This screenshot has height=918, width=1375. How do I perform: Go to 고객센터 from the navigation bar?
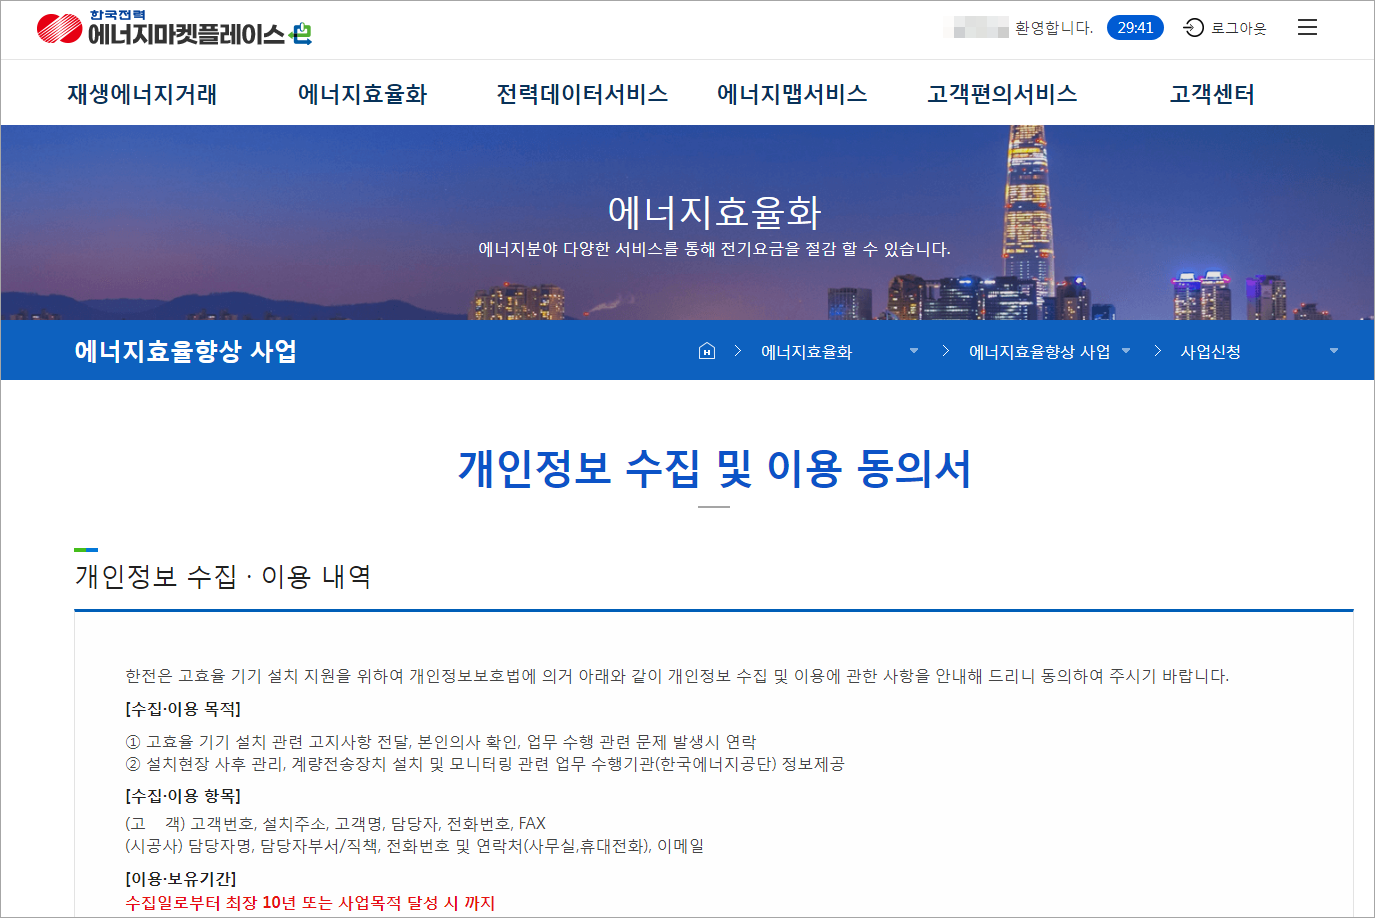click(1211, 93)
